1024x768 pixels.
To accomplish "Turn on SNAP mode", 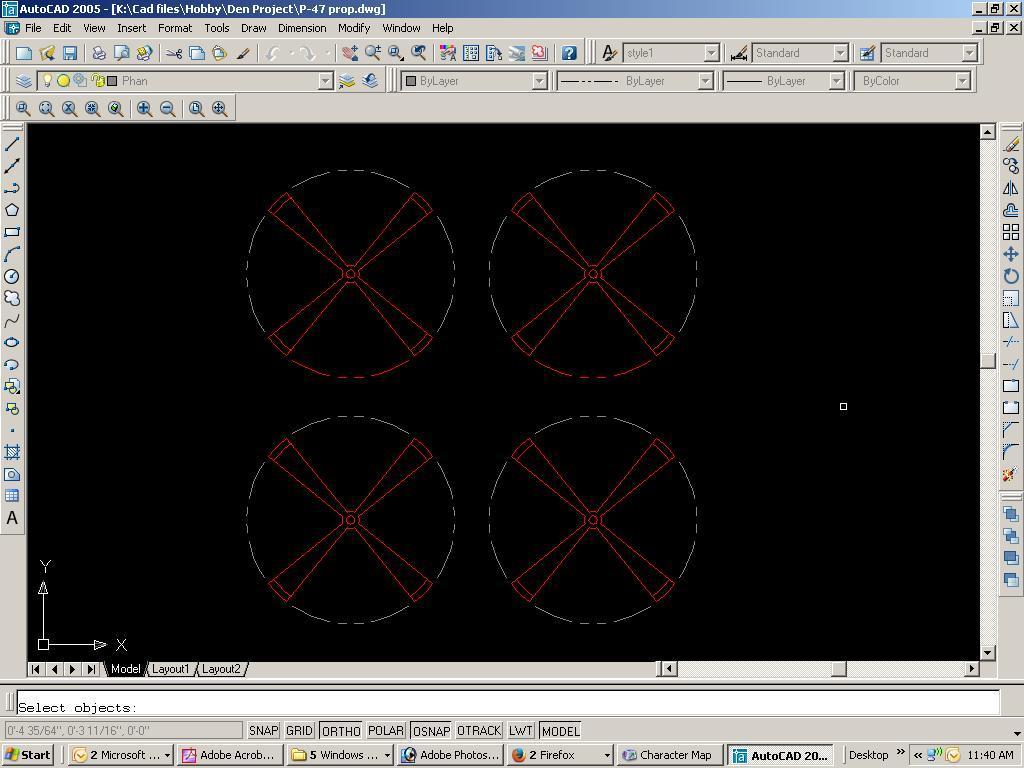I will tap(263, 731).
